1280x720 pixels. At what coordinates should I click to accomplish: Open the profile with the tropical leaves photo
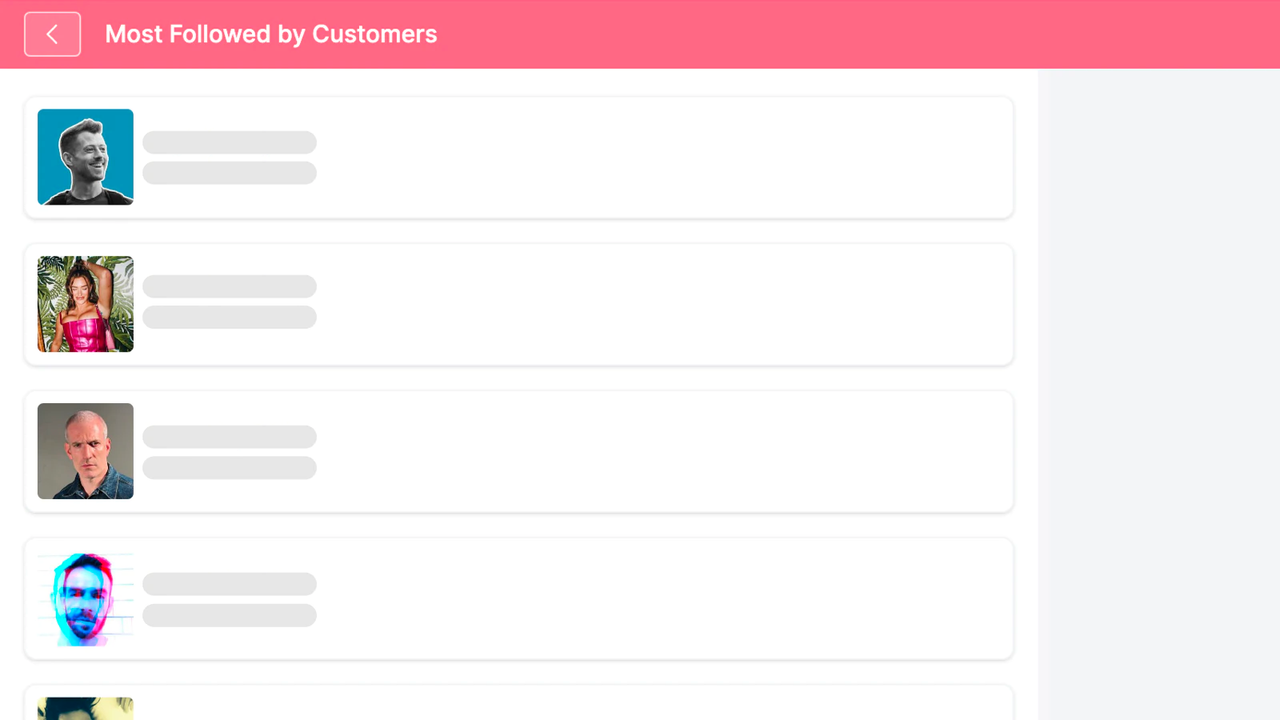pos(85,304)
